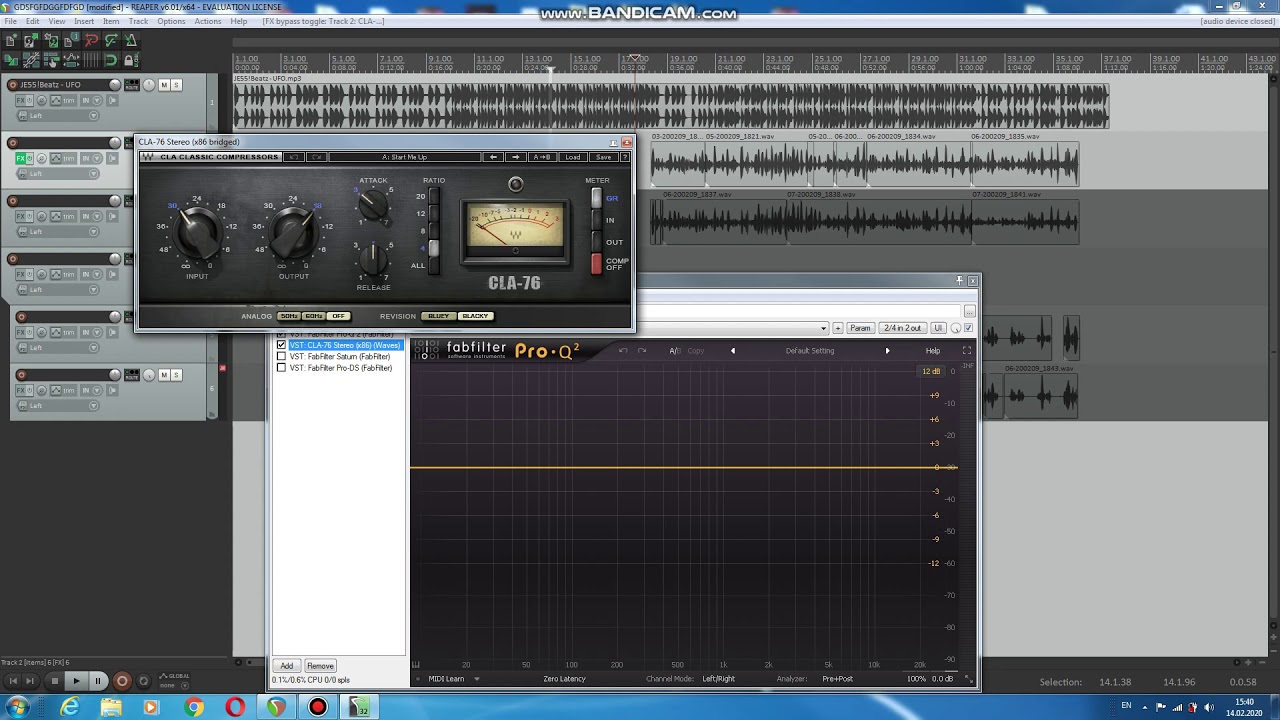Open the Insert menu
The image size is (1280, 720).
[84, 21]
